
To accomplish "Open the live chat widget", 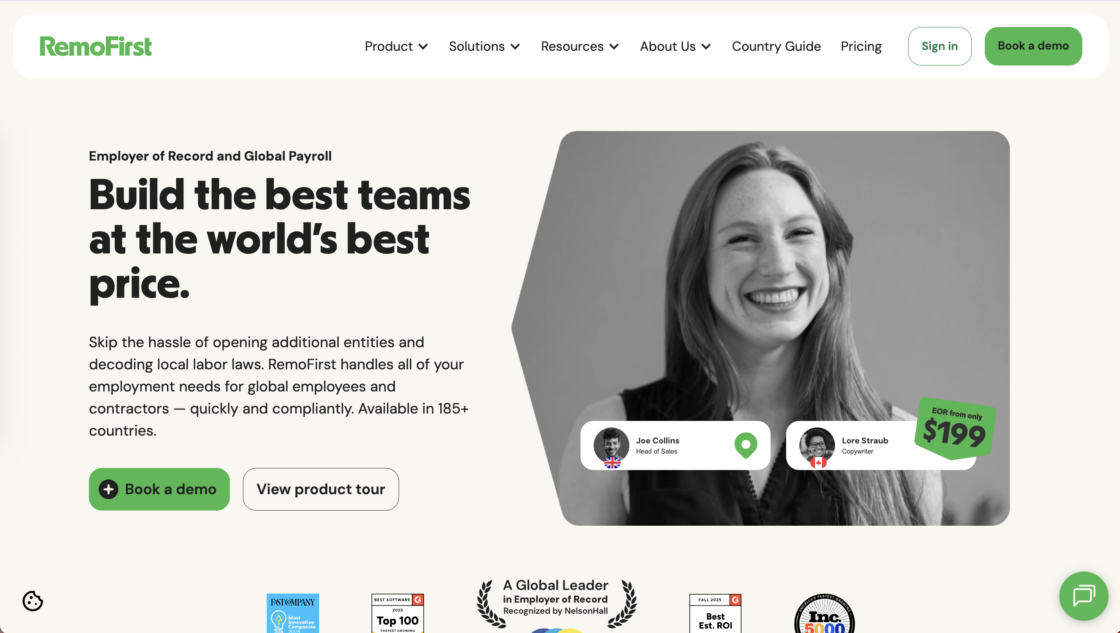I will pyautogui.click(x=1084, y=597).
